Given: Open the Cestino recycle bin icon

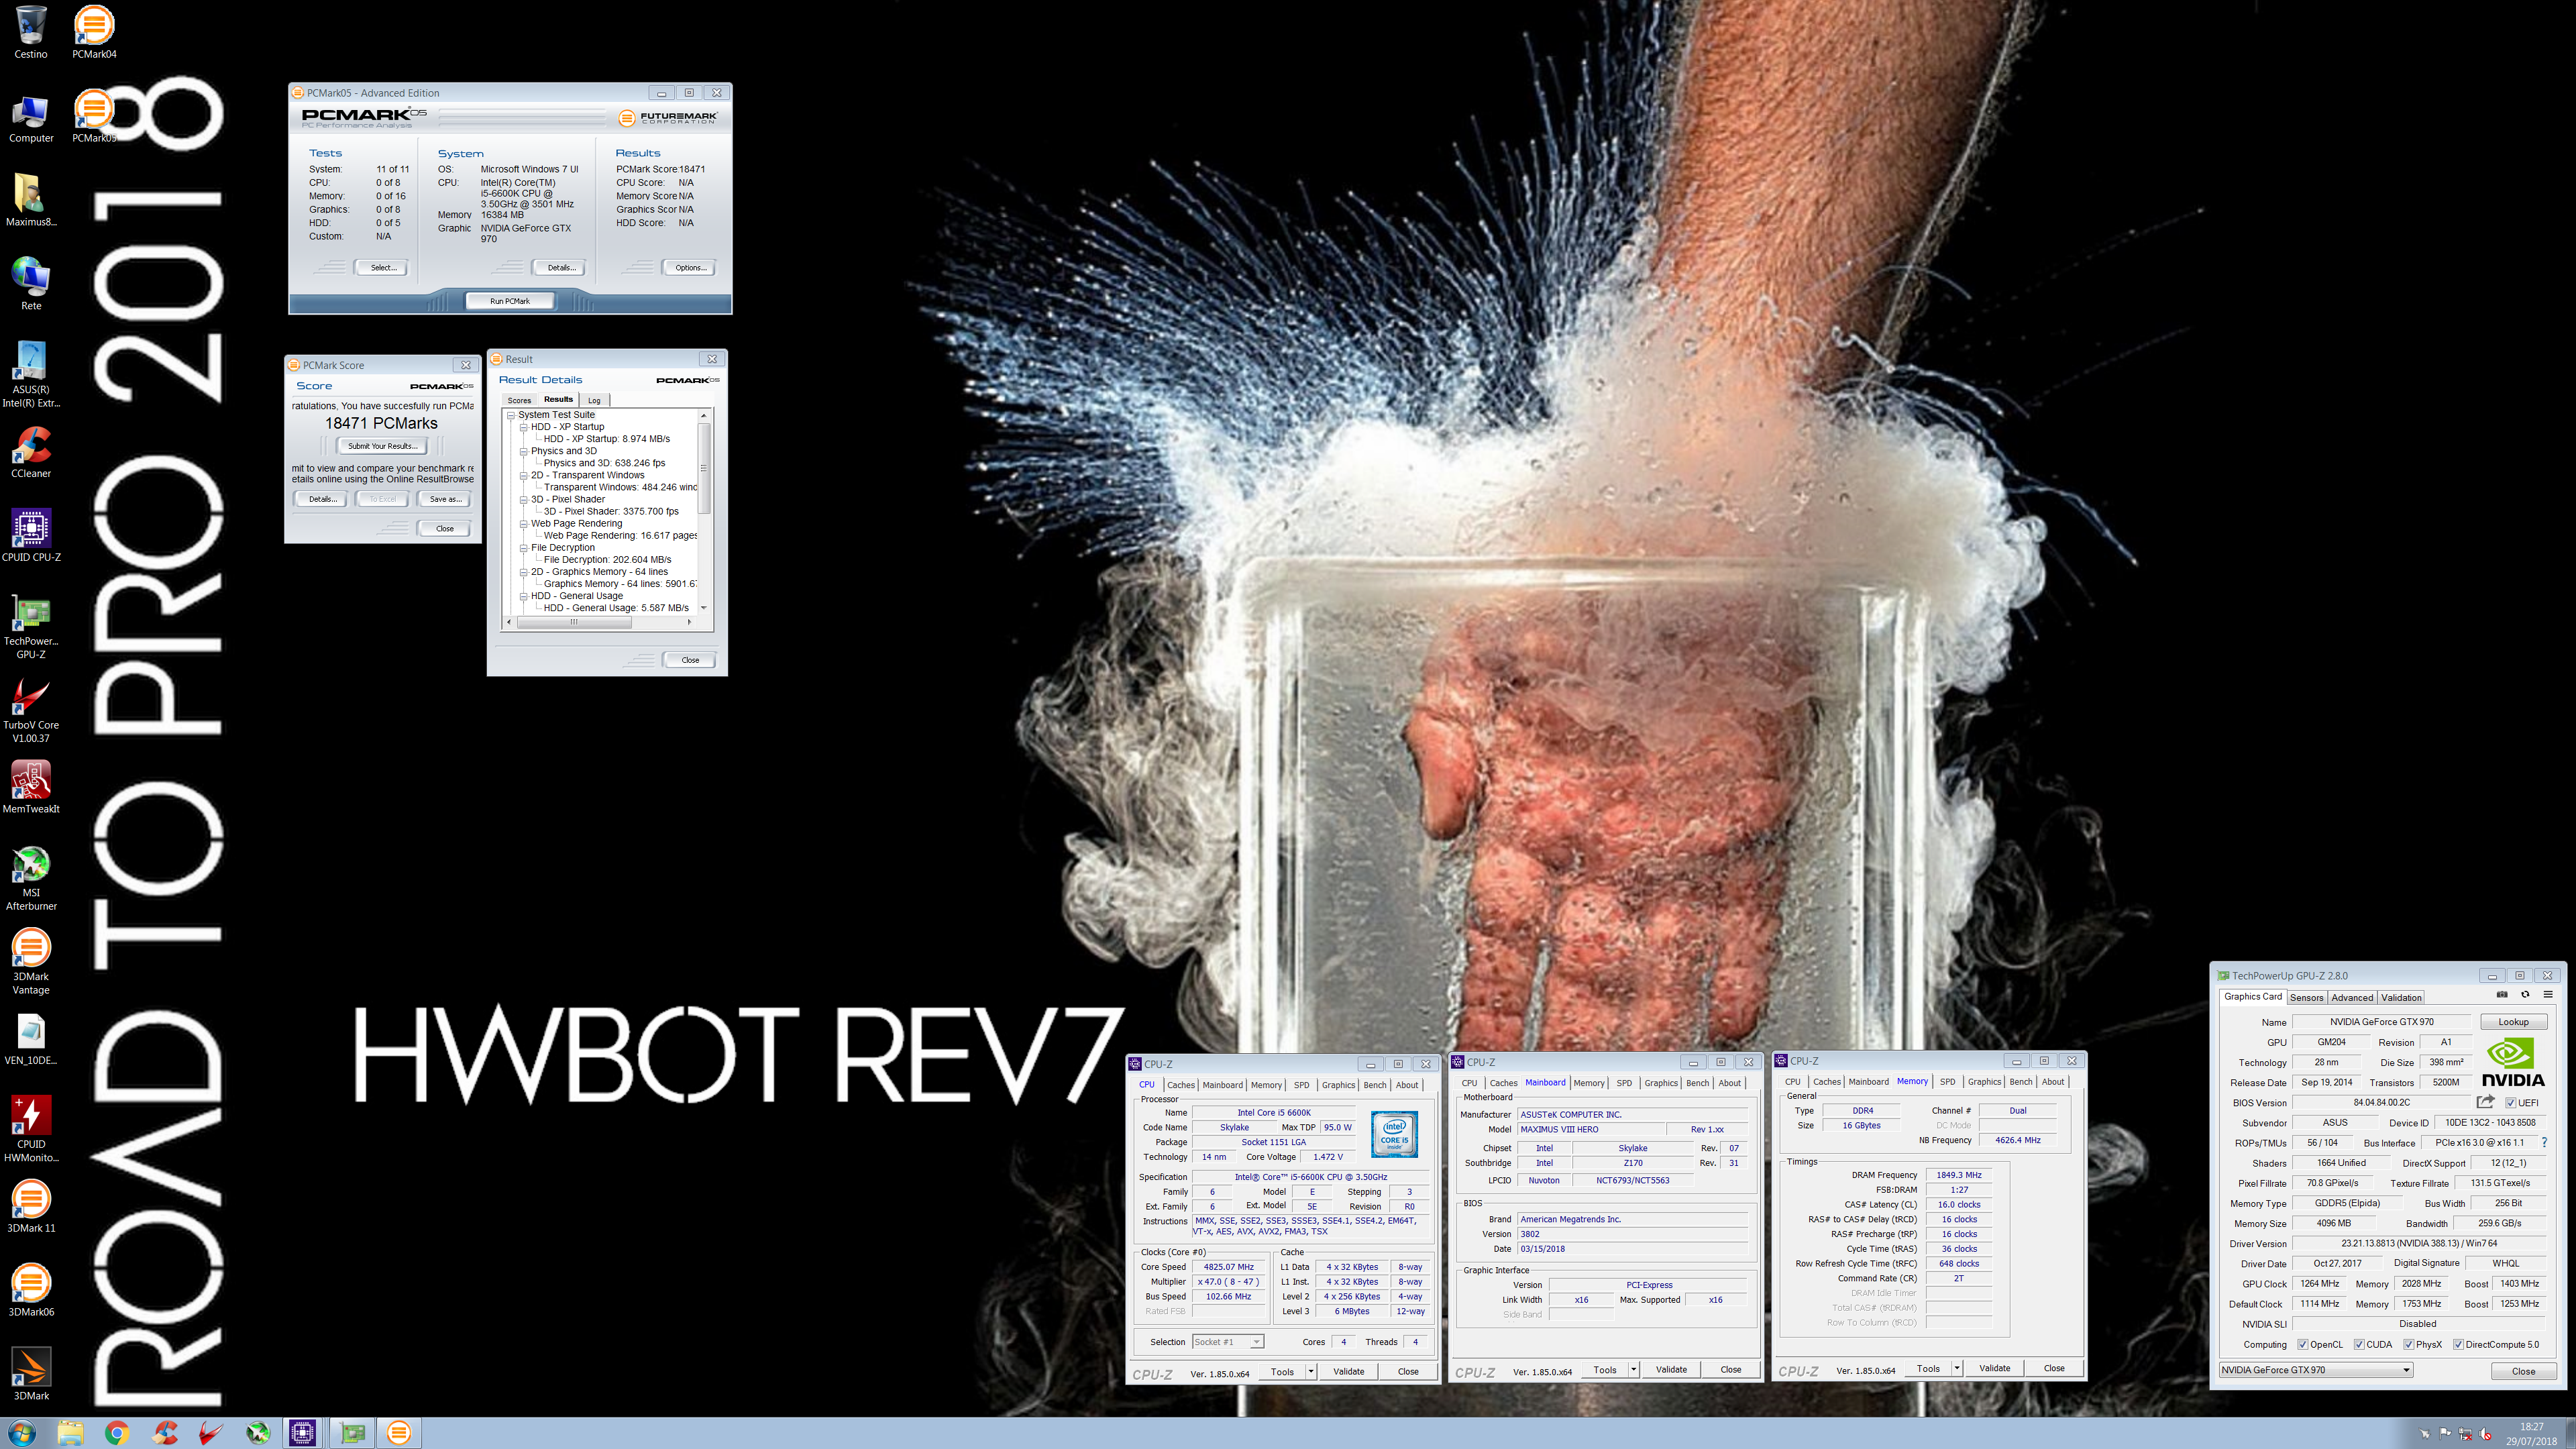Looking at the screenshot, I should tap(31, 32).
